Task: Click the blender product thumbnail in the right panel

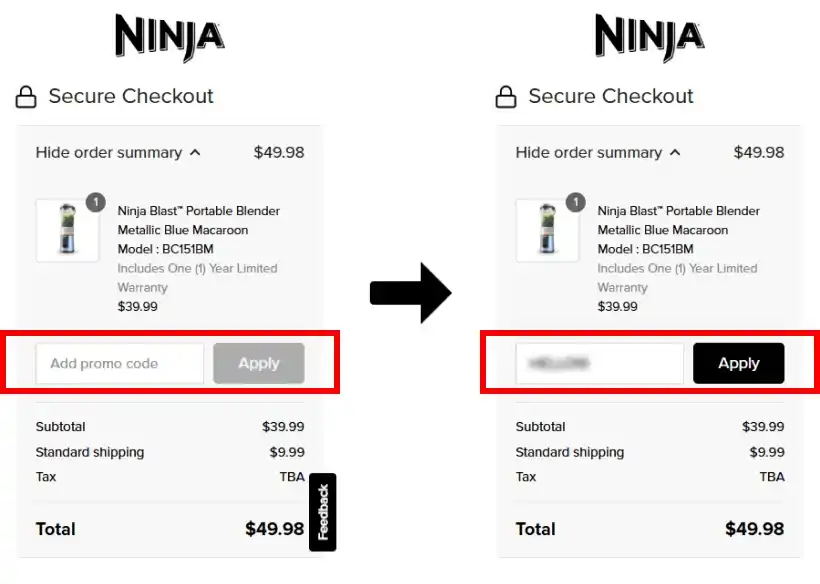Action: click(547, 231)
